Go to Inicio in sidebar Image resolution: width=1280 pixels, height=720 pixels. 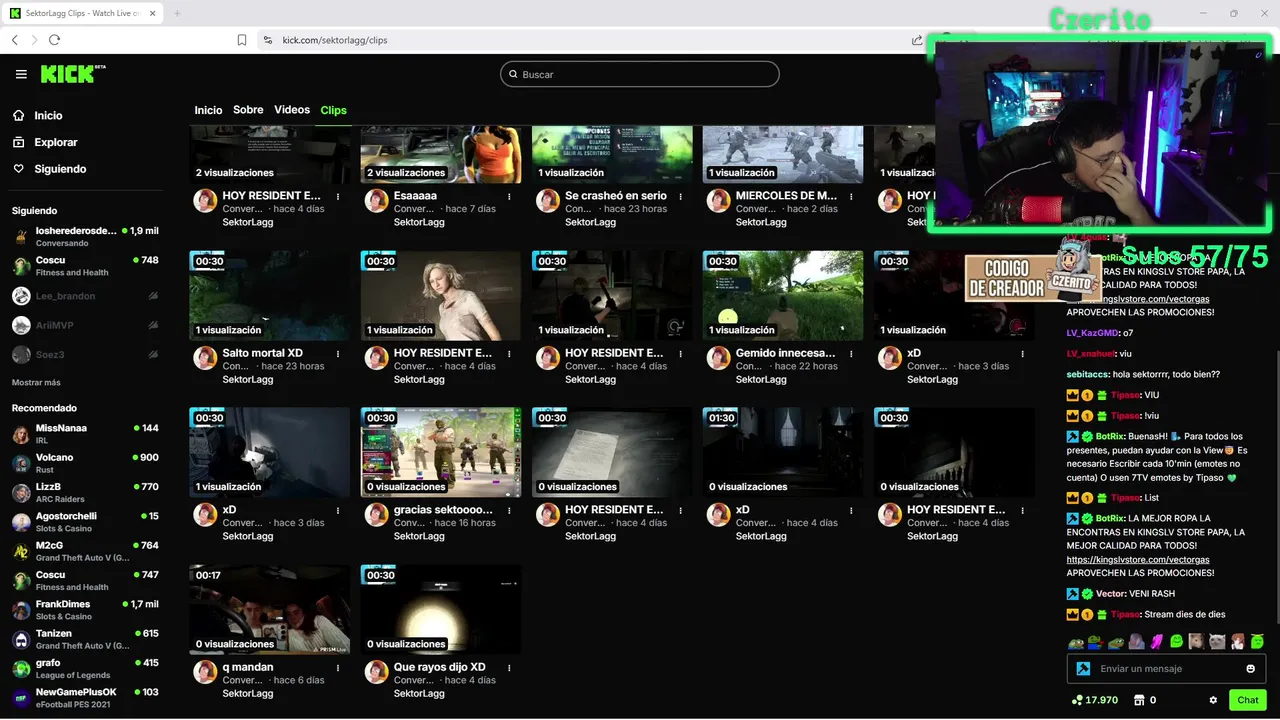[48, 116]
